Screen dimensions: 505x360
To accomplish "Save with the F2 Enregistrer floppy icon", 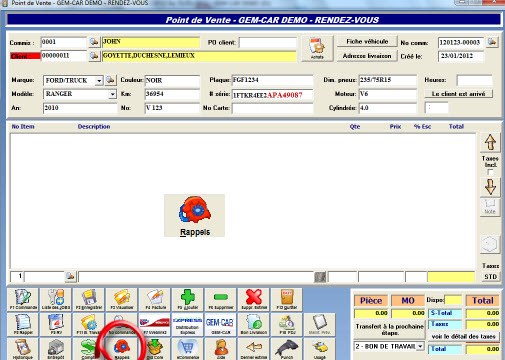I will click(89, 299).
